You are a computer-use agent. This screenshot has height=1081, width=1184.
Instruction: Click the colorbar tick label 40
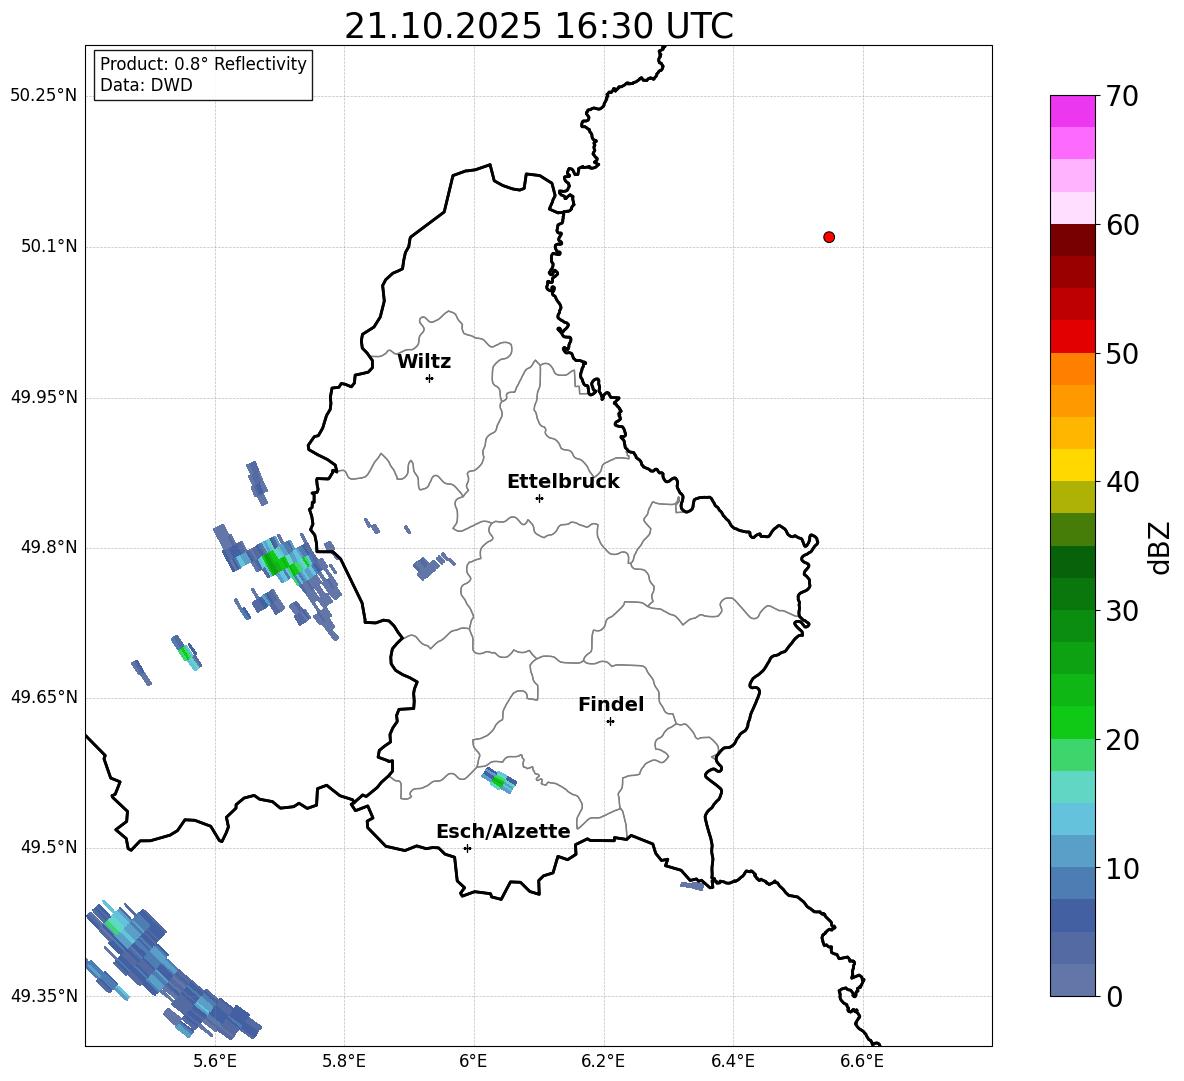pyautogui.click(x=1122, y=482)
